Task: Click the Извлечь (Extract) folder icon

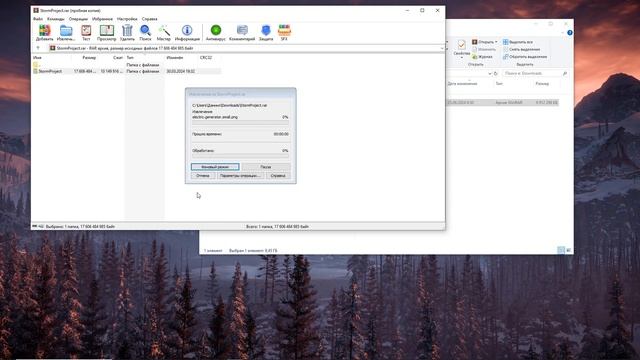Action: [66, 31]
